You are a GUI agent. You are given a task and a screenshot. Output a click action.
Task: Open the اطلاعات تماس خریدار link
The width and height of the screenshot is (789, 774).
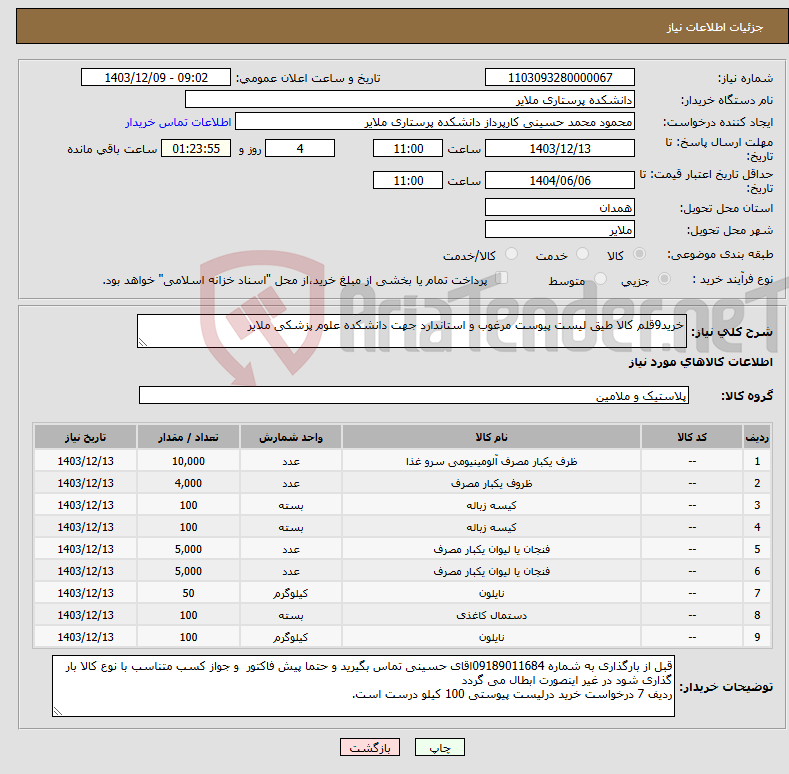[178, 122]
